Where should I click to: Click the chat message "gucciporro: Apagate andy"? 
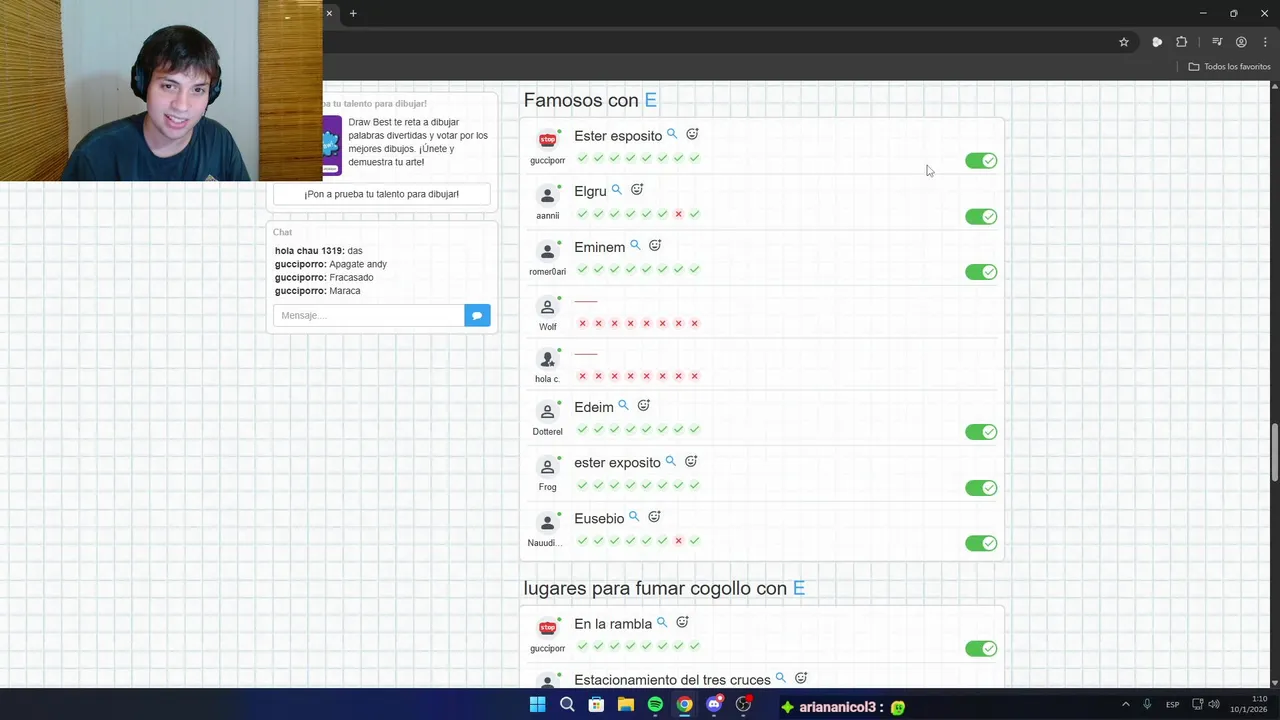(331, 264)
